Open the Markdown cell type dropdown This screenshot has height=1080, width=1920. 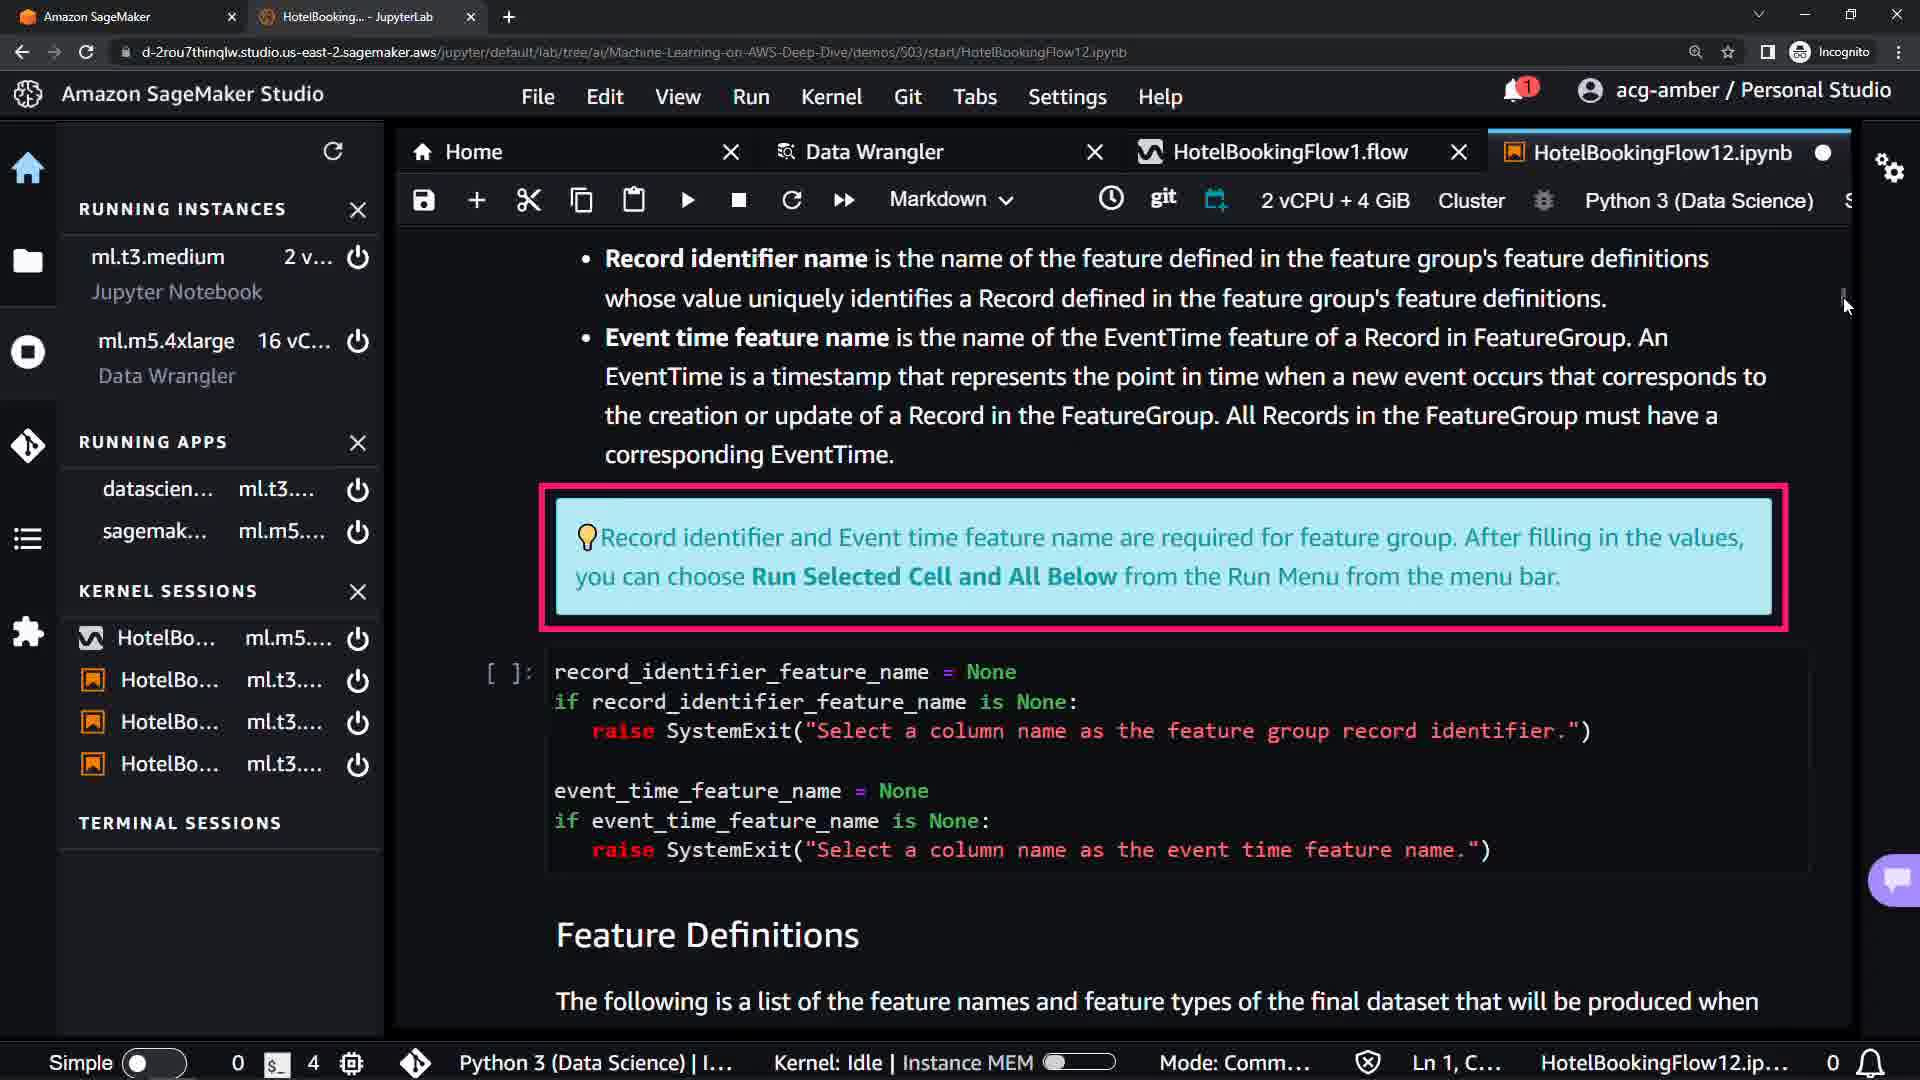pos(951,200)
